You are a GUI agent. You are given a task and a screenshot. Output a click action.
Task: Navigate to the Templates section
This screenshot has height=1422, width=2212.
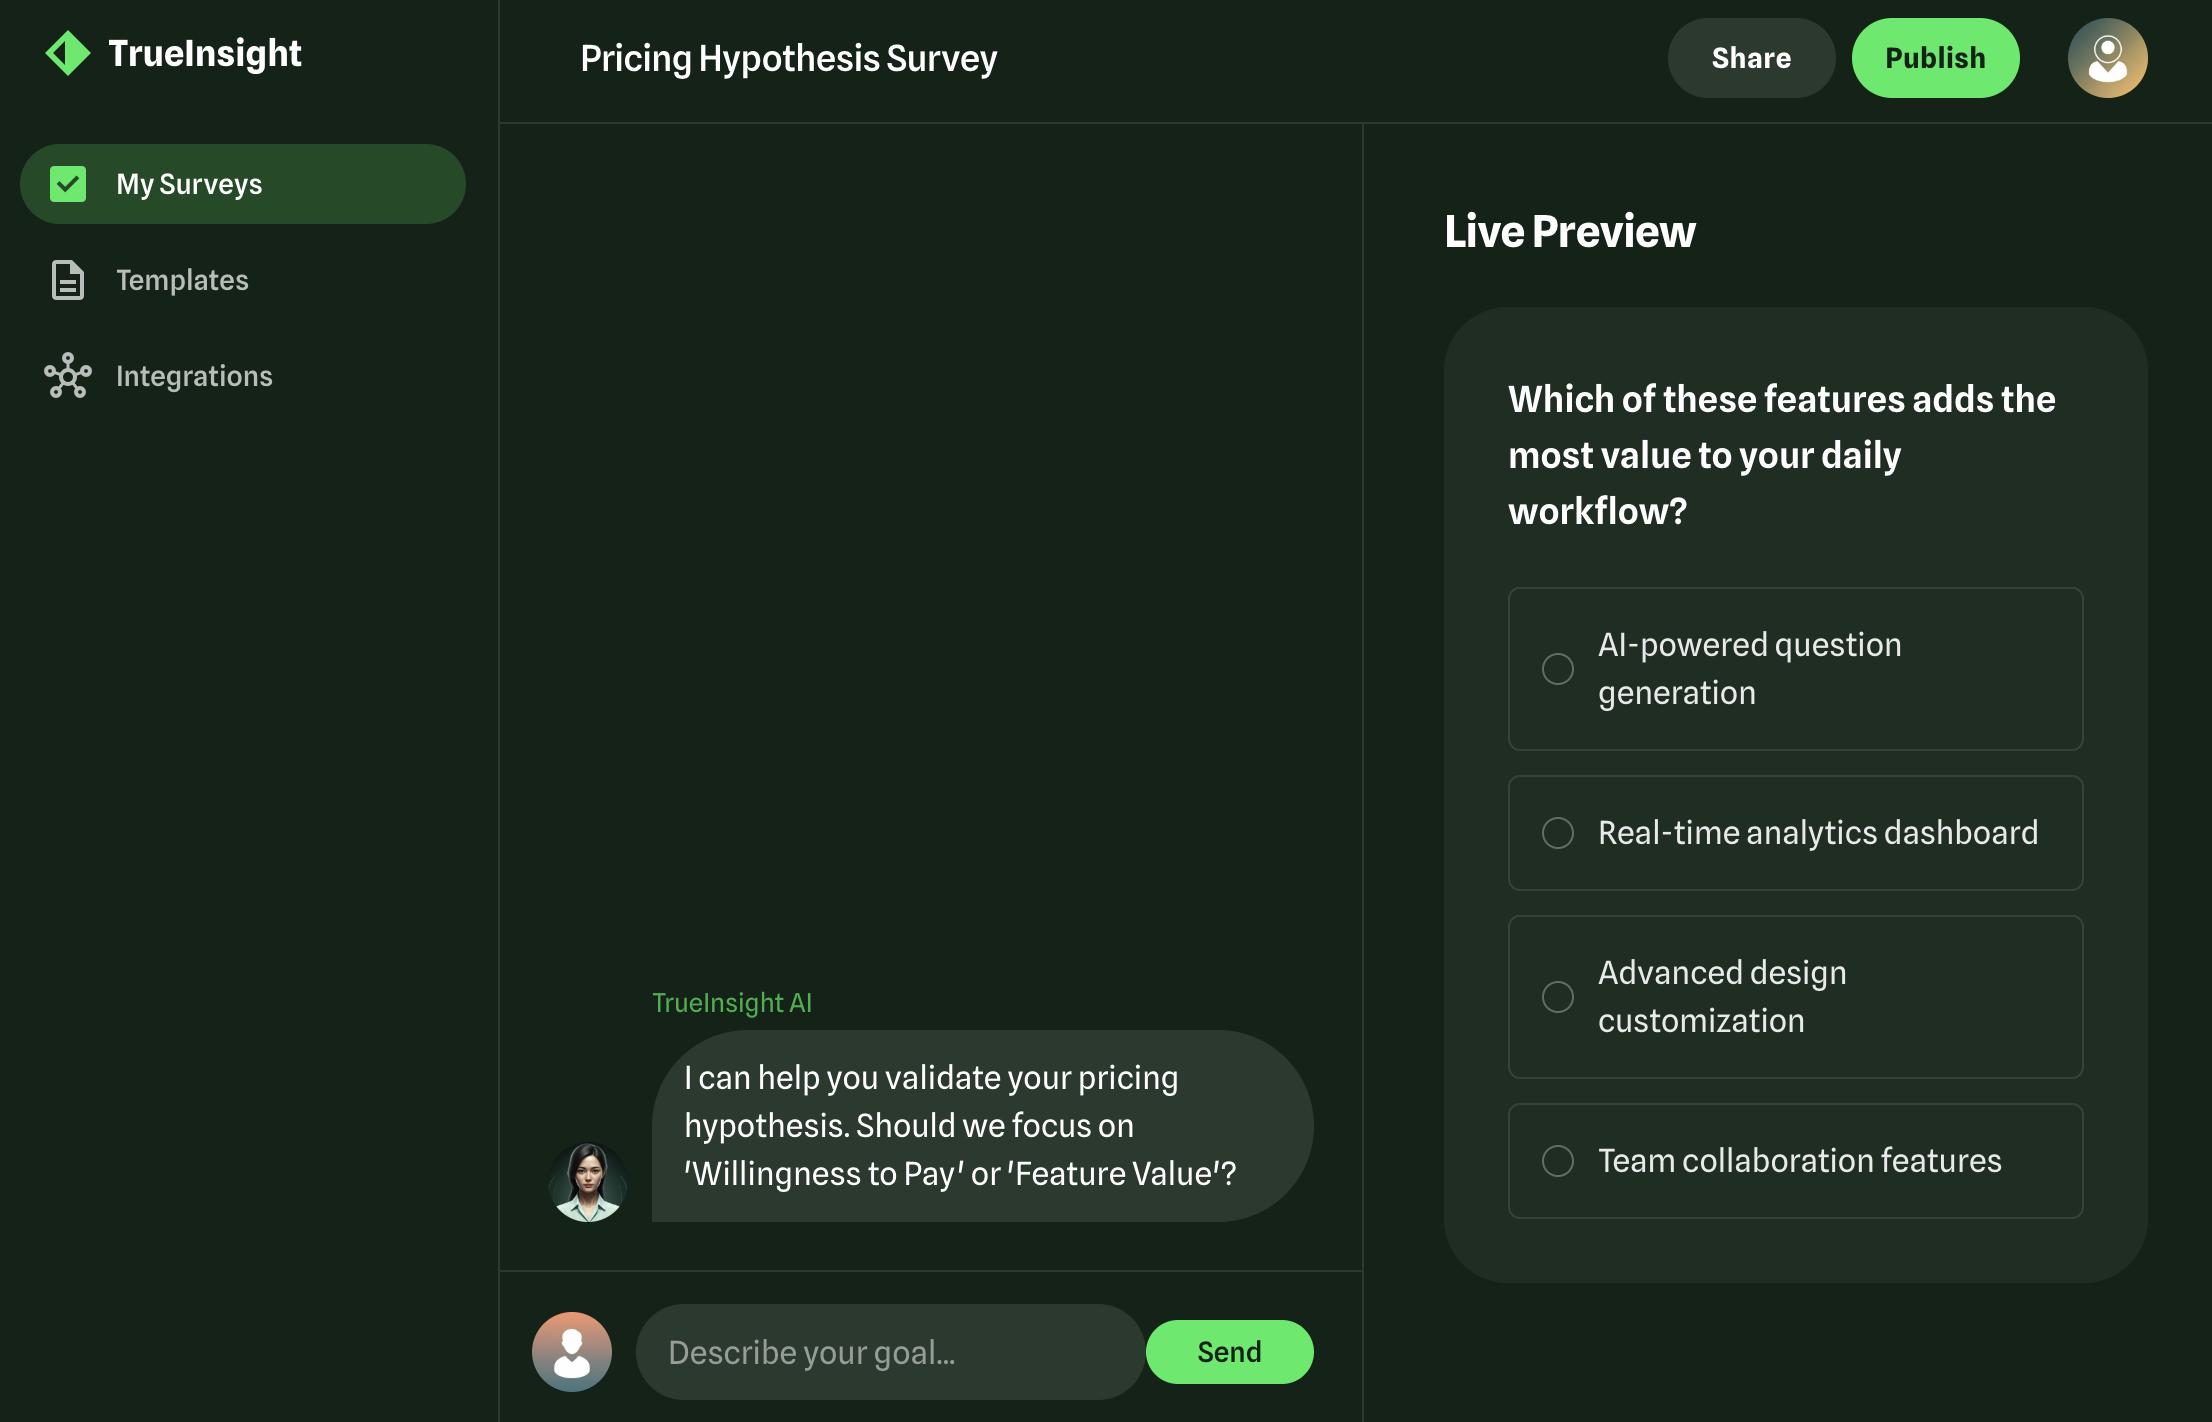coord(182,280)
